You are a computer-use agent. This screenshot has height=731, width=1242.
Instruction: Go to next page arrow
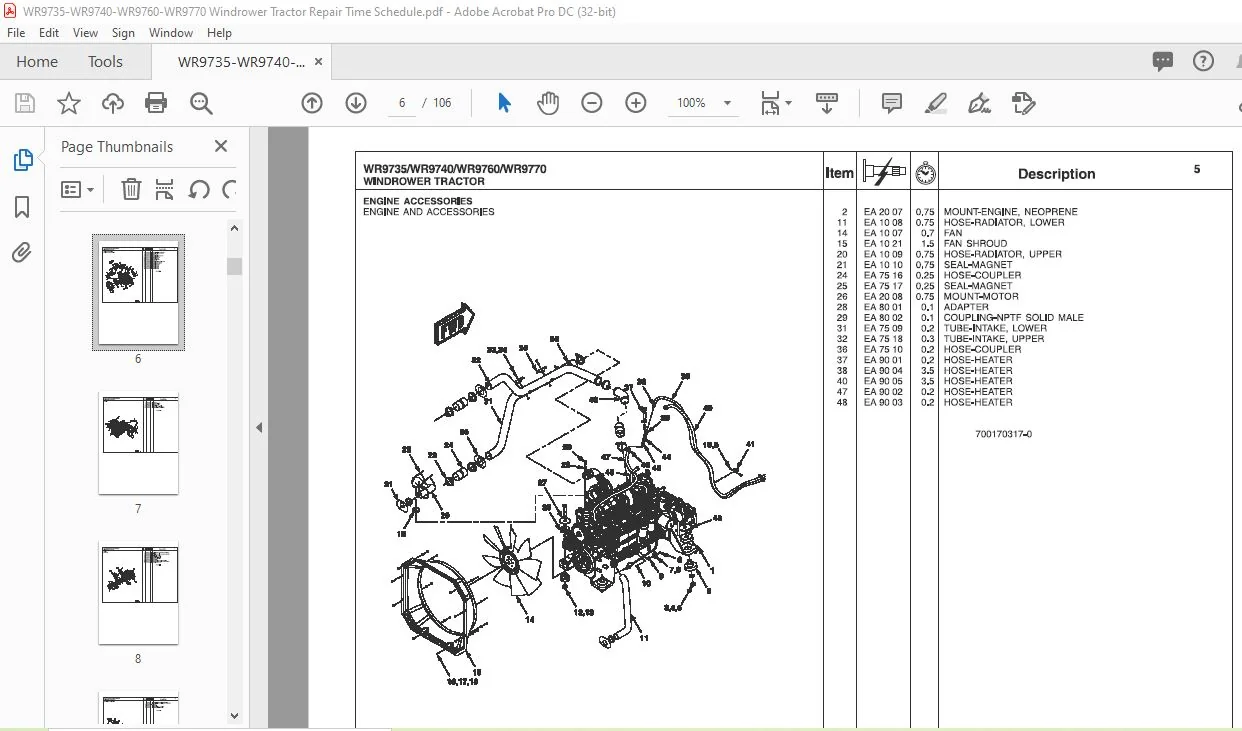coord(356,103)
